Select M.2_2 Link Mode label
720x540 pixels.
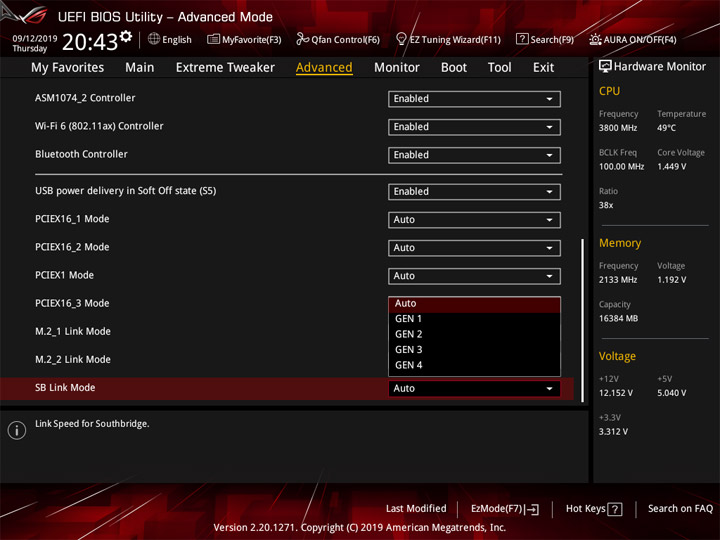73,360
